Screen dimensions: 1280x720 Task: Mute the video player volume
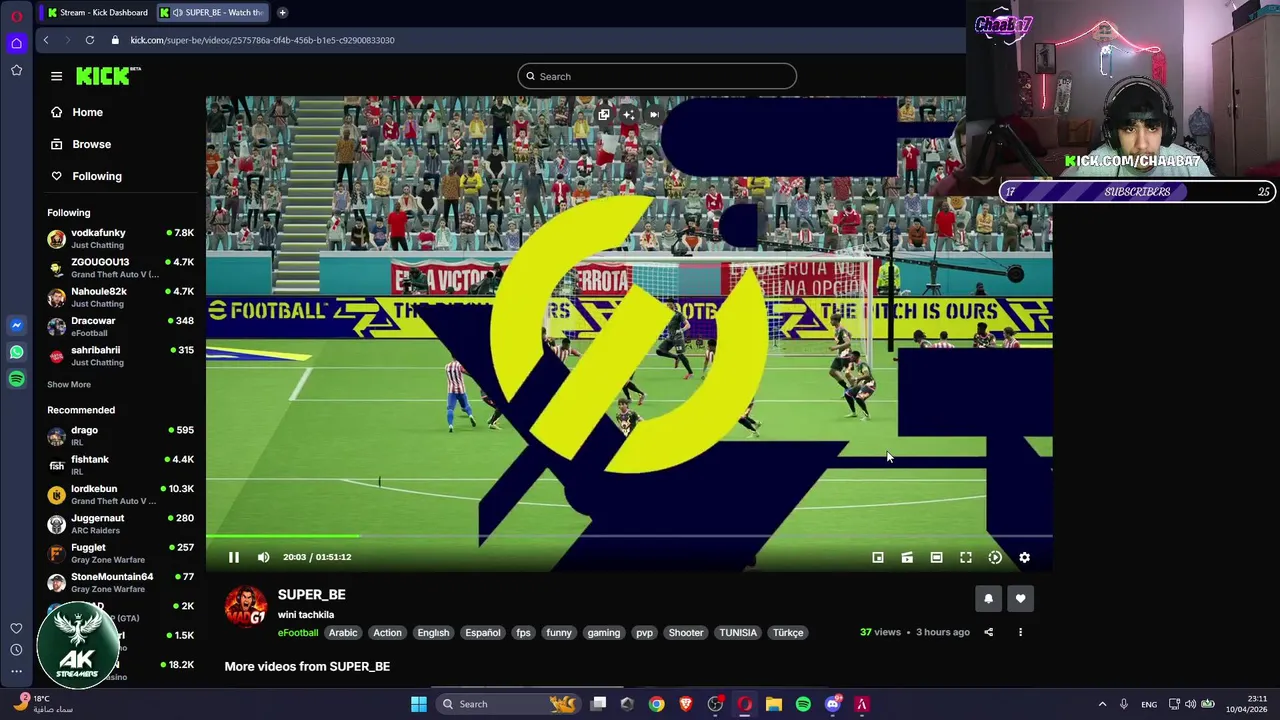tap(263, 557)
